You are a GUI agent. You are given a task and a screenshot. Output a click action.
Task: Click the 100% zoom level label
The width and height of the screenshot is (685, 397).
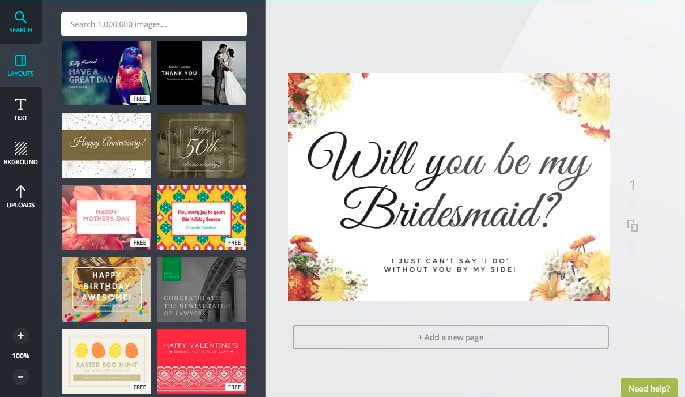click(x=21, y=356)
